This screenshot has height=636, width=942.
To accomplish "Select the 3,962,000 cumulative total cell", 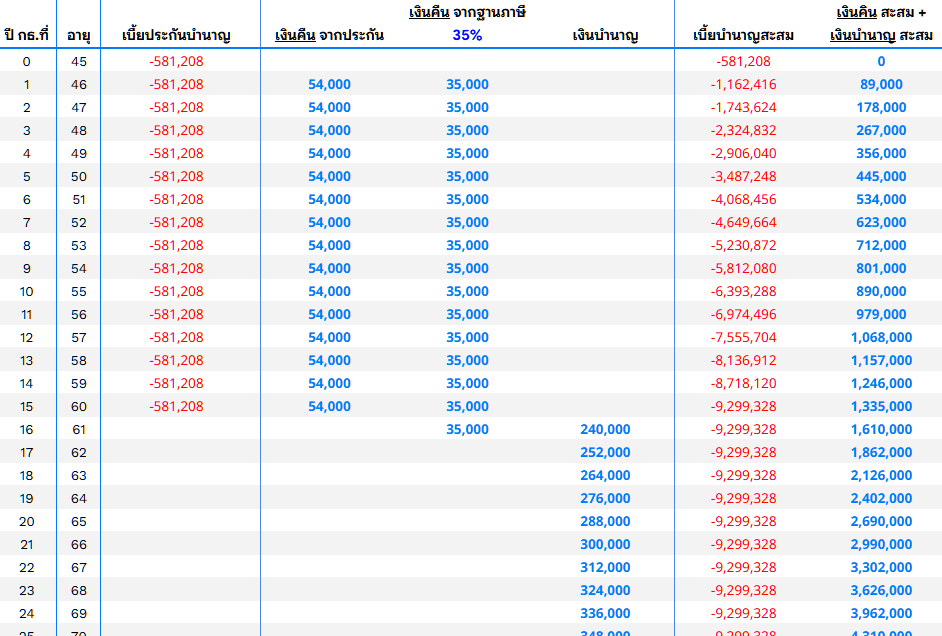I will tap(881, 613).
